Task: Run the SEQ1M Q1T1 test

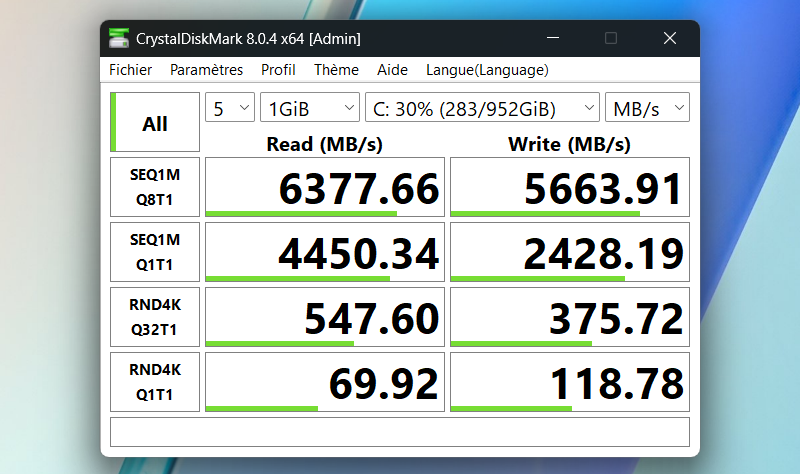Action: [x=155, y=252]
